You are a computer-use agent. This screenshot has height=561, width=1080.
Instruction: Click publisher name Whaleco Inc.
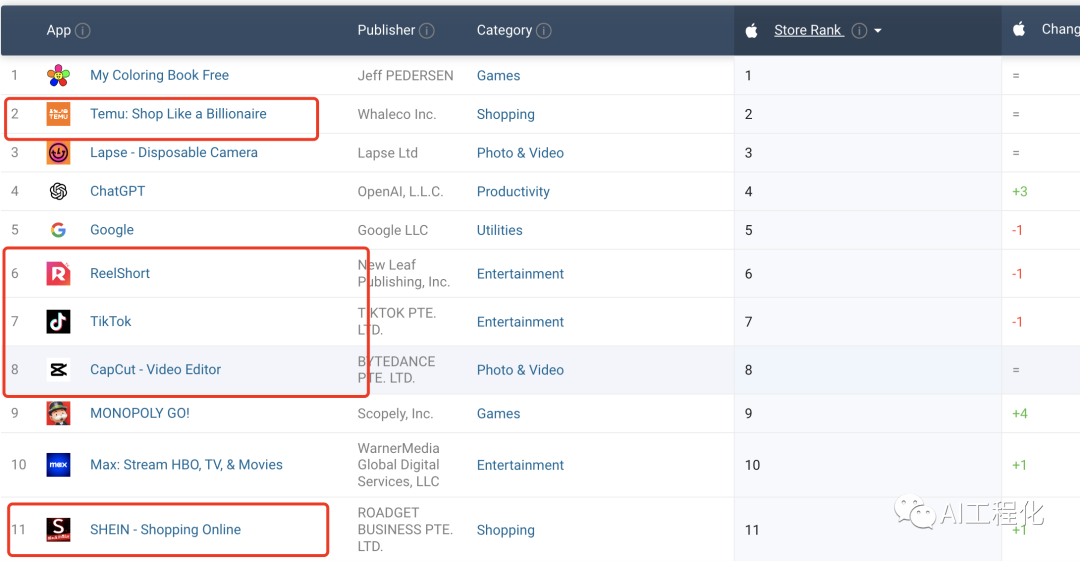[x=397, y=114]
